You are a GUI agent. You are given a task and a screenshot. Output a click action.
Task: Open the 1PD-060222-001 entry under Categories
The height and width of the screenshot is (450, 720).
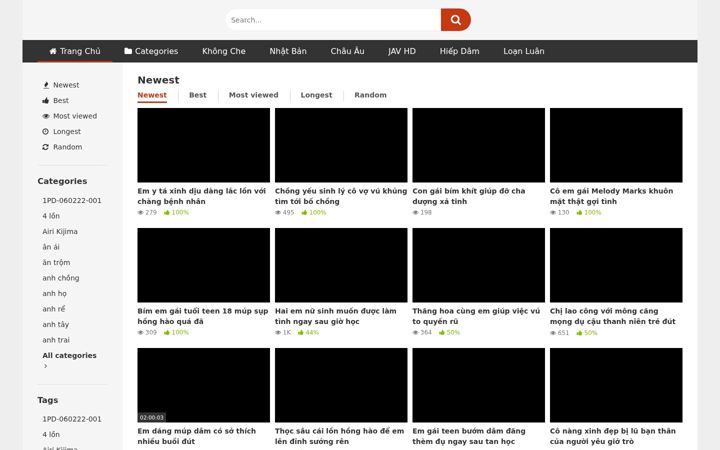tap(72, 201)
